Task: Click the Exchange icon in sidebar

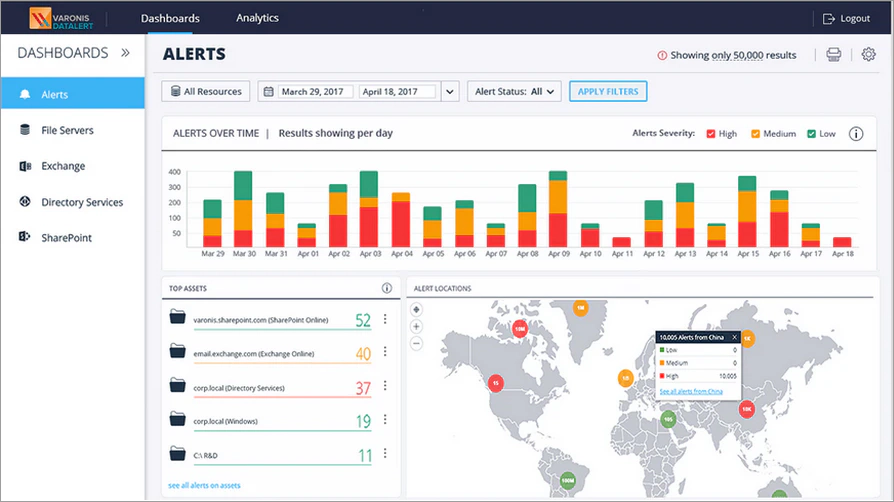Action: coord(25,166)
